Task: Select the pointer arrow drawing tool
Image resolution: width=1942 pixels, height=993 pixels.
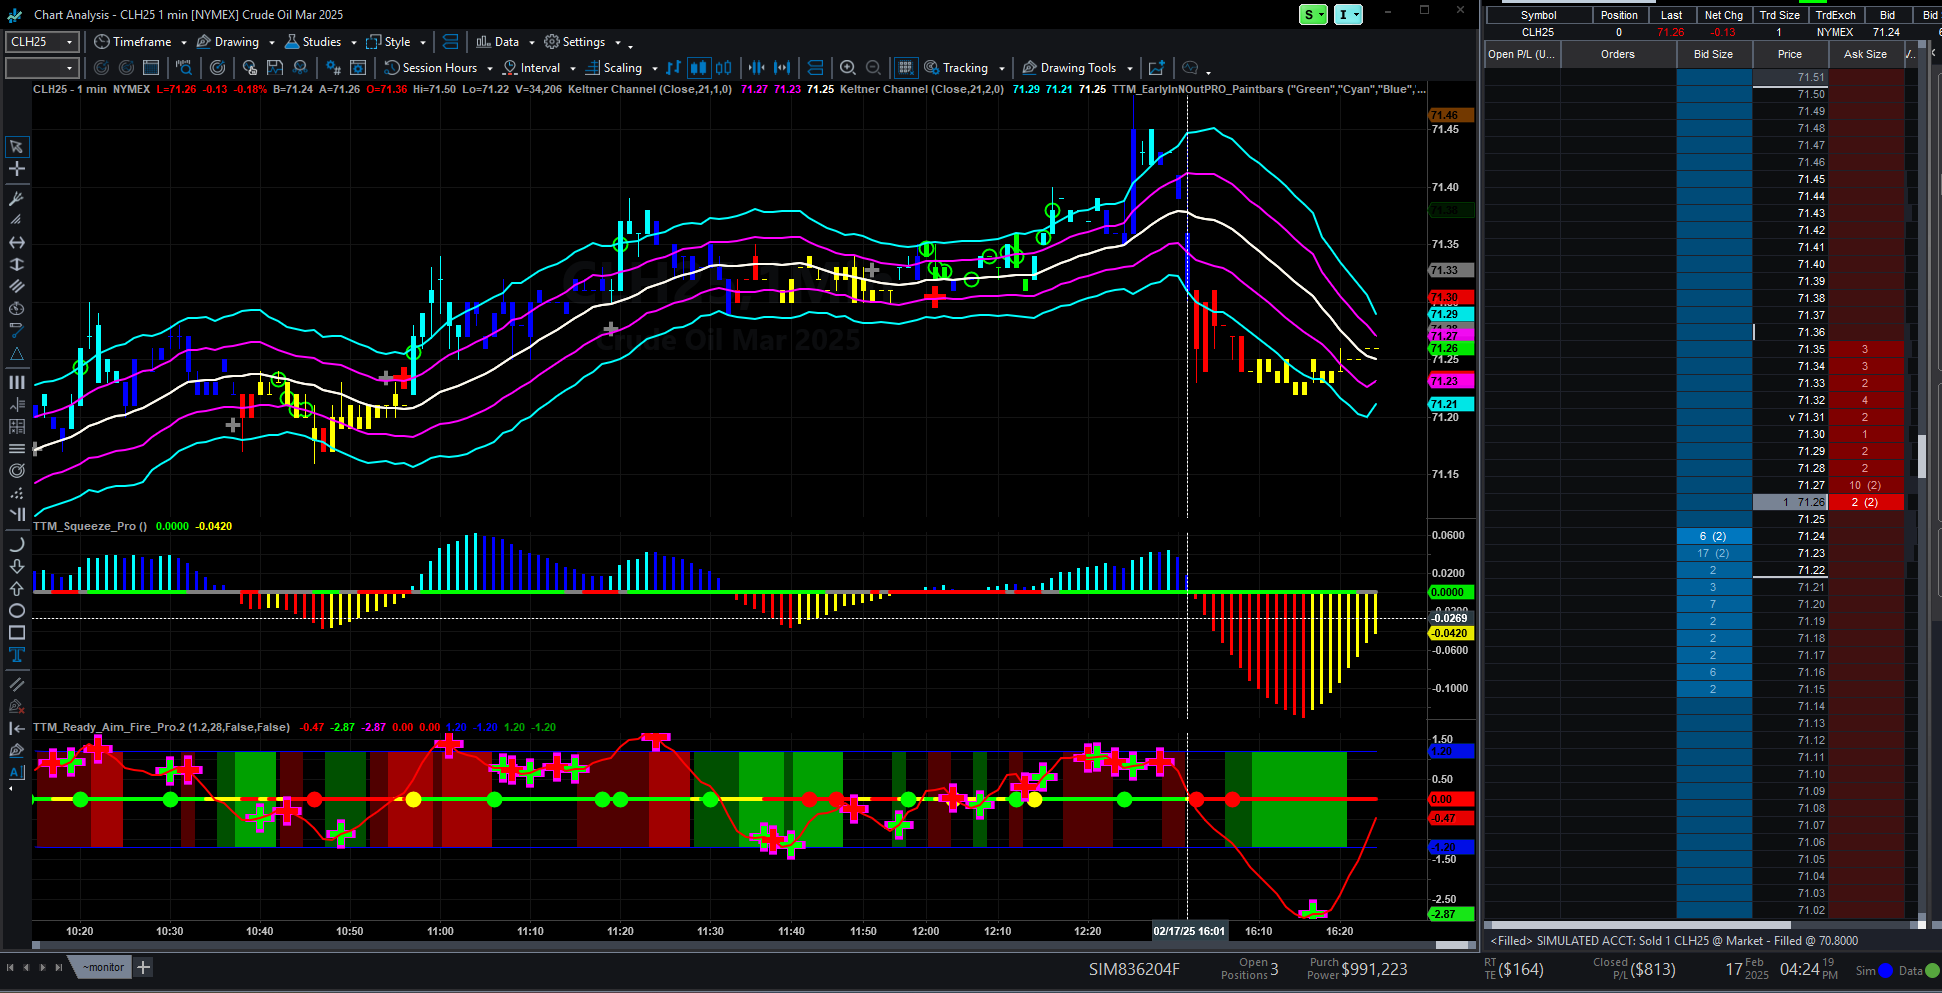Action: point(17,147)
